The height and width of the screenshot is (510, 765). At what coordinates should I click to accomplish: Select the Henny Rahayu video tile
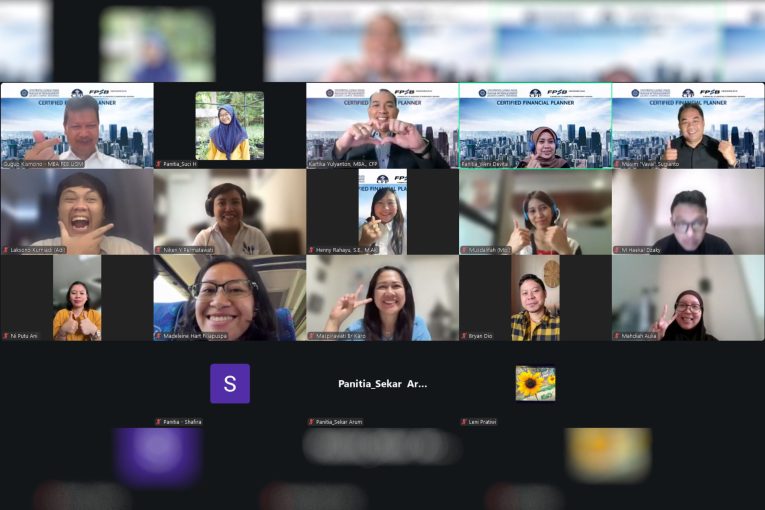coord(382,211)
